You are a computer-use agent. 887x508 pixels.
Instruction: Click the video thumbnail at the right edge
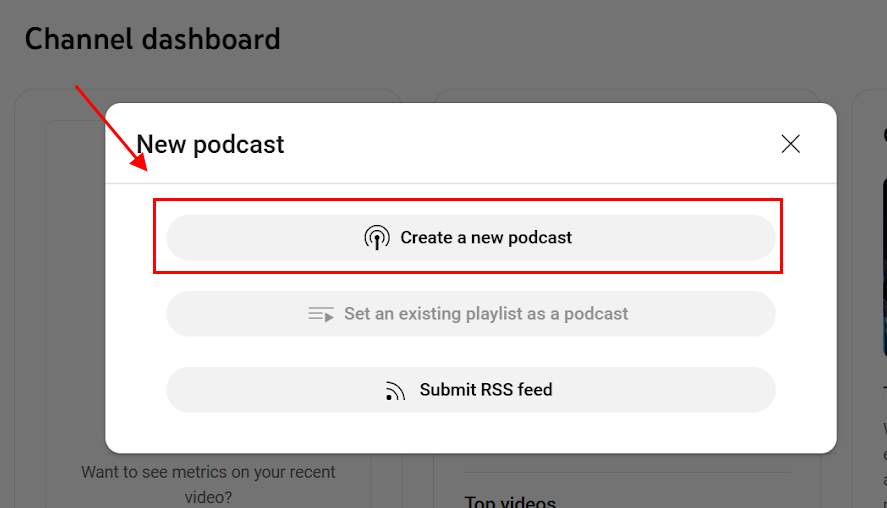[884, 267]
